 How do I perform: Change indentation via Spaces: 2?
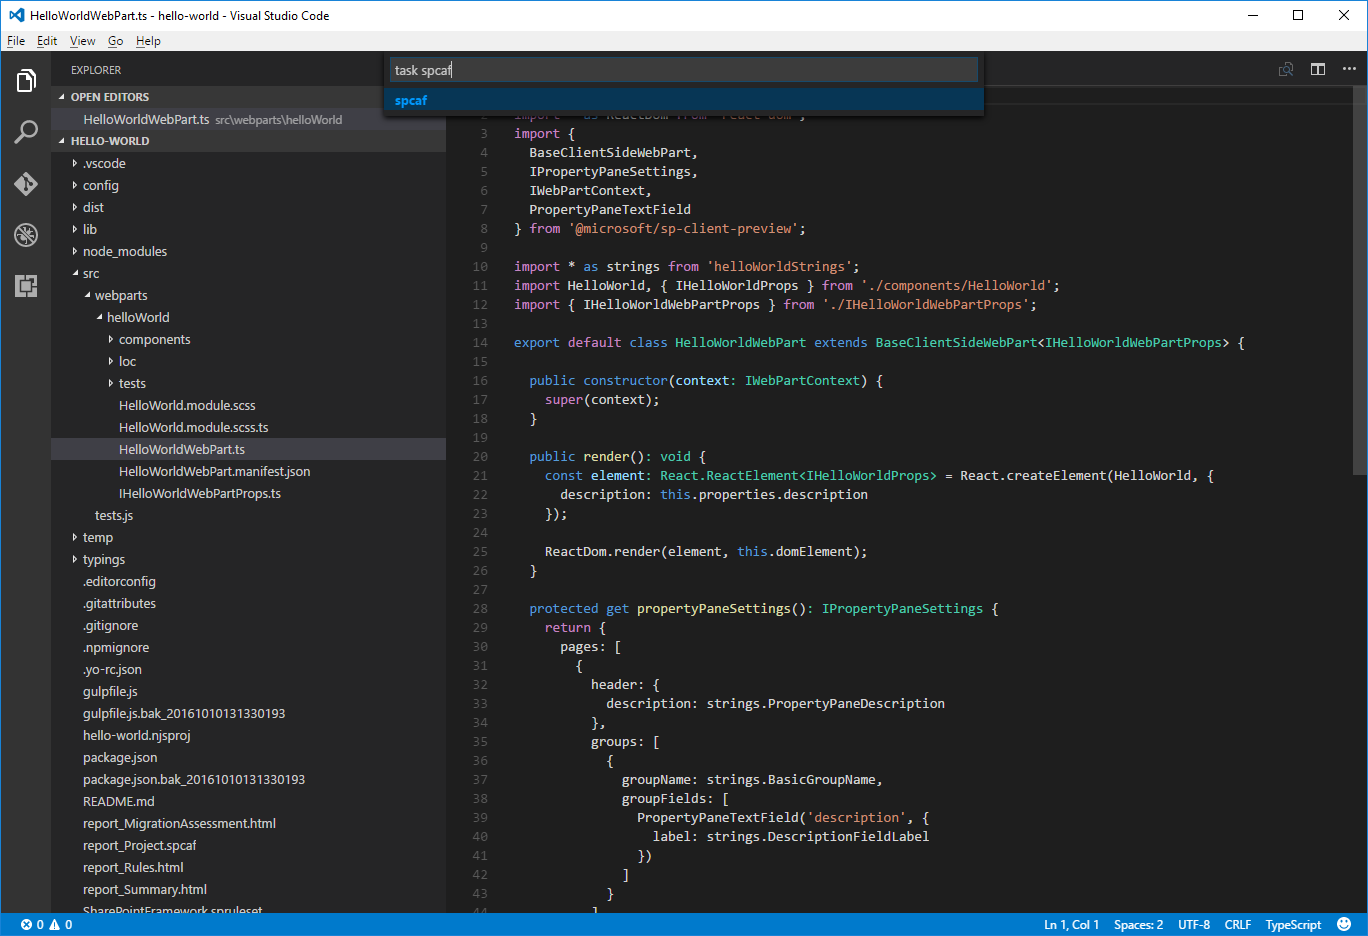pyautogui.click(x=1138, y=925)
